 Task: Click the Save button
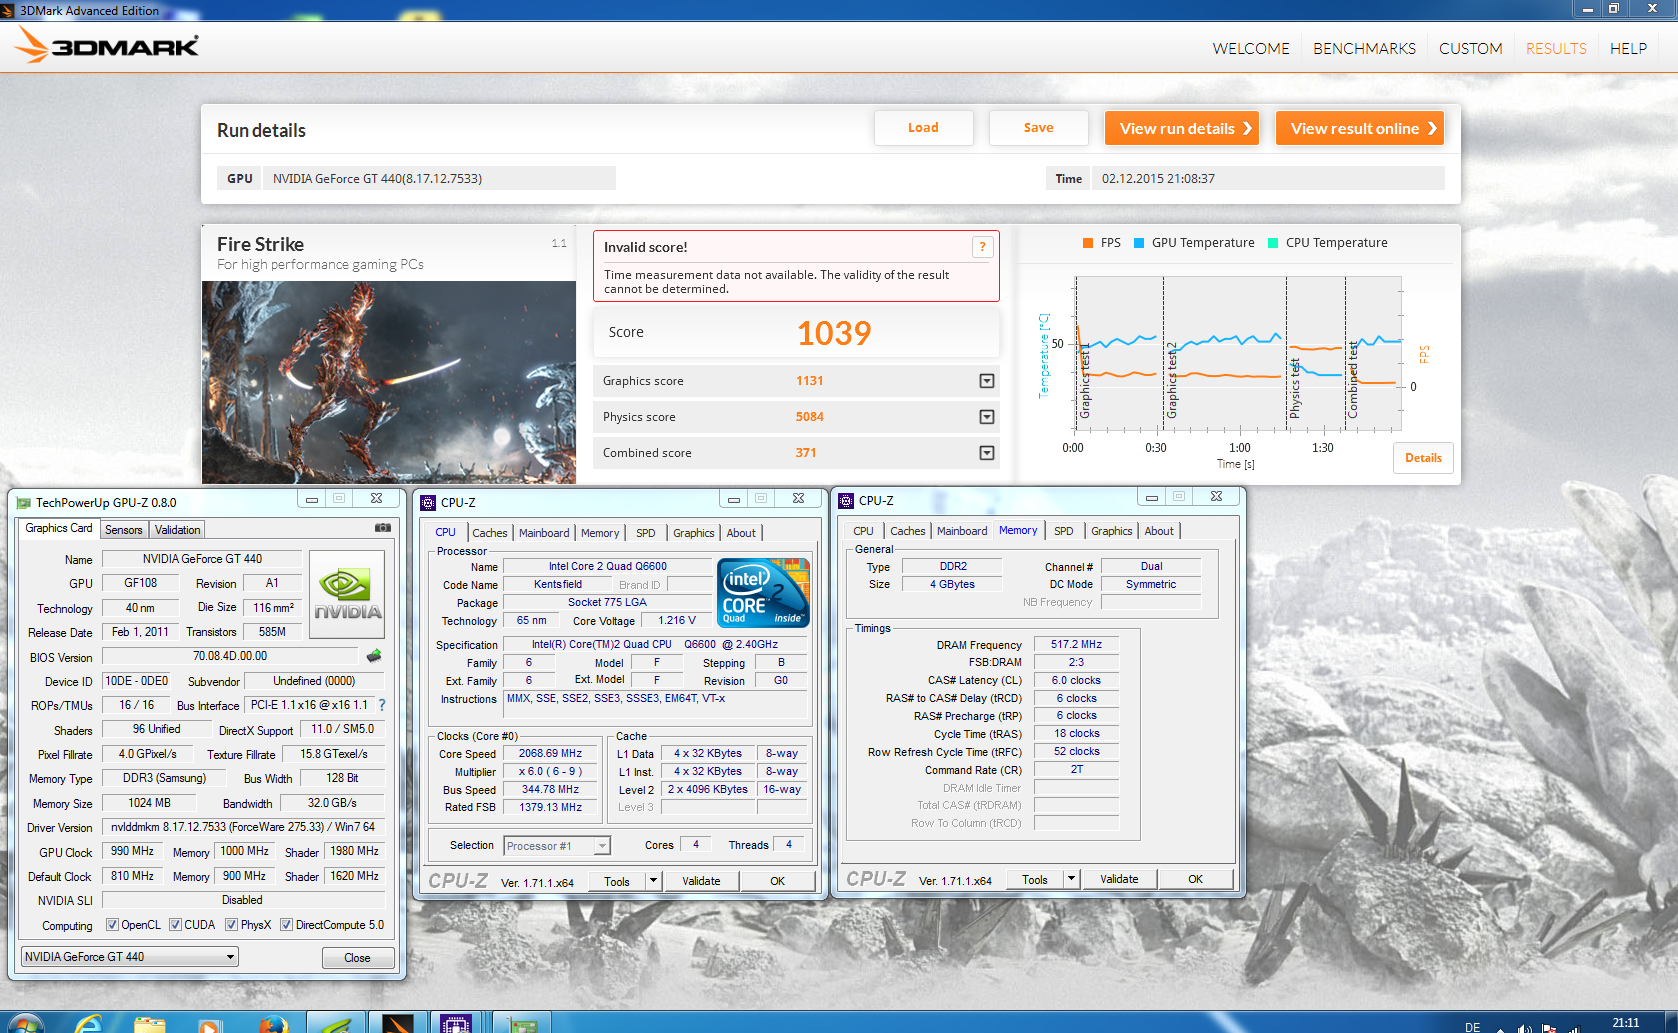1038,128
